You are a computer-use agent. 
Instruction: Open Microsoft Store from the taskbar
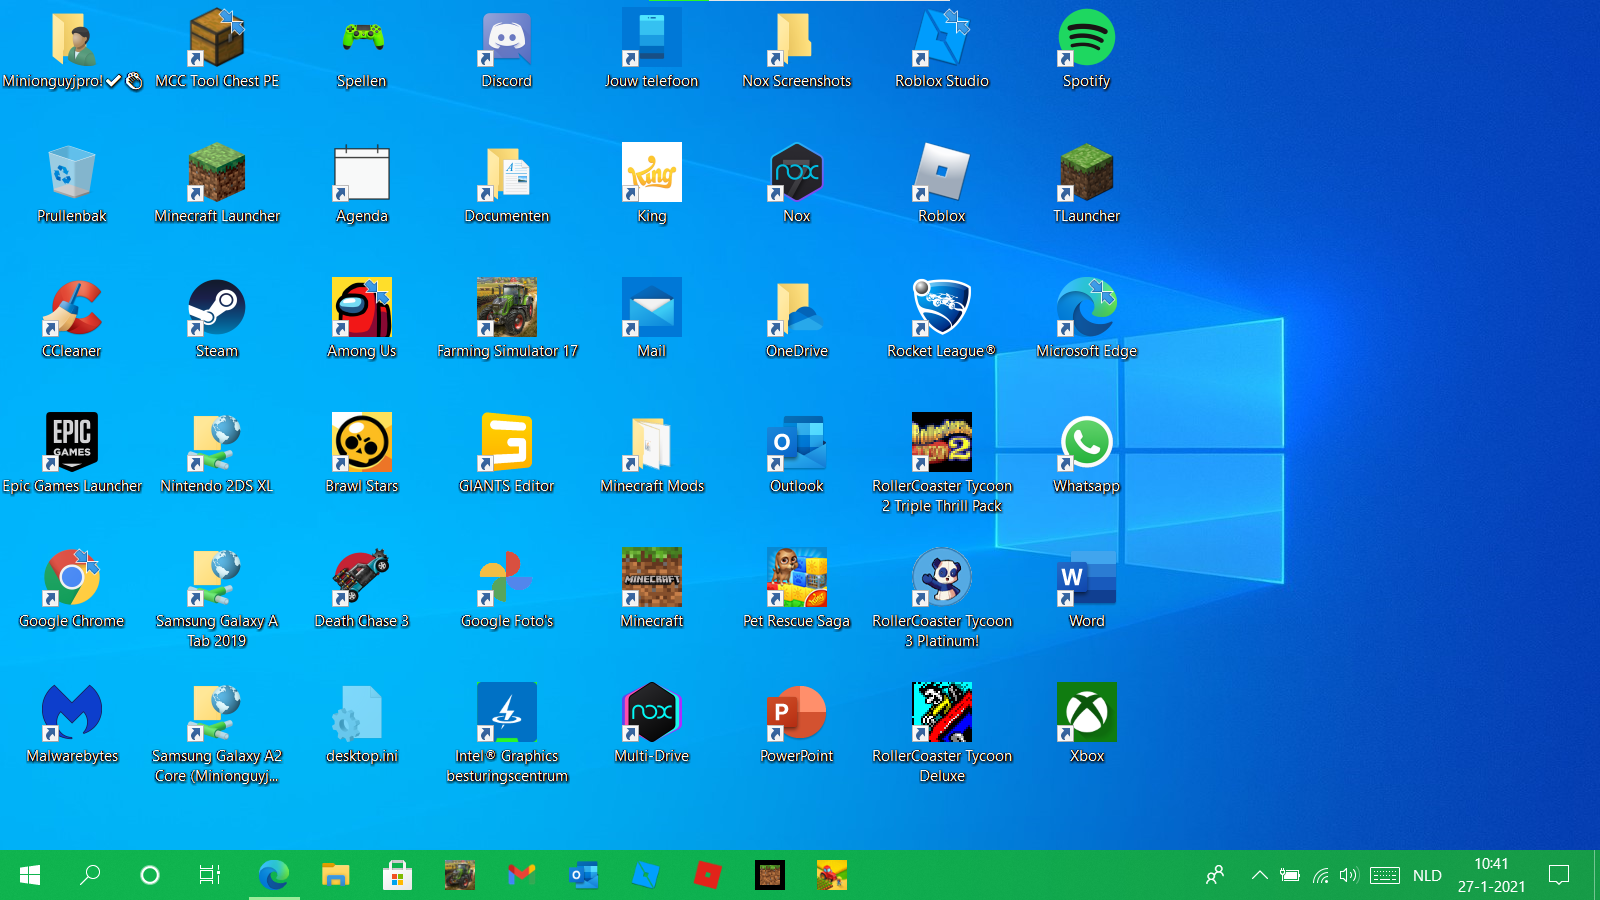(398, 875)
